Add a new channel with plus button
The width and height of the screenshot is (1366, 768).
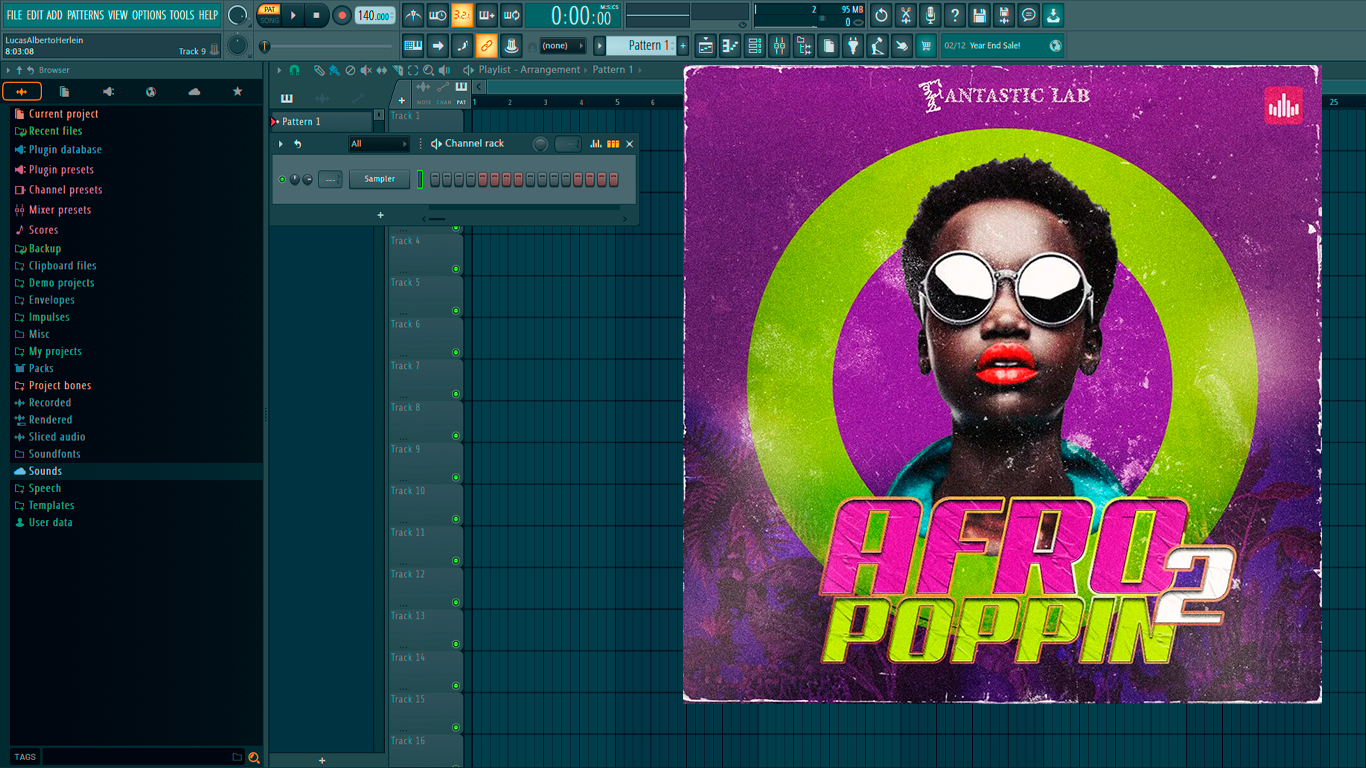tap(380, 215)
